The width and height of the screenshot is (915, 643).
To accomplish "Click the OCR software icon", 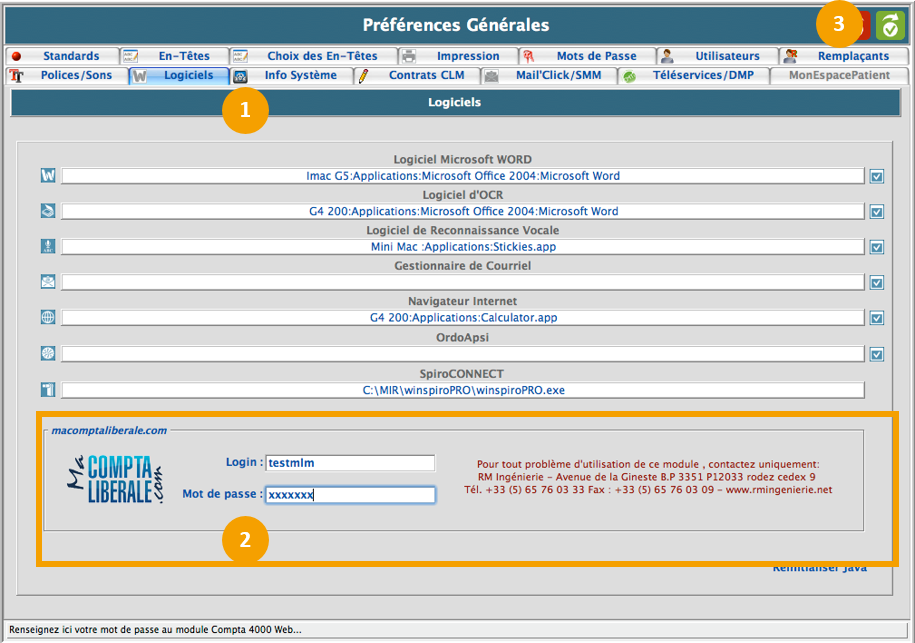I will coord(47,211).
